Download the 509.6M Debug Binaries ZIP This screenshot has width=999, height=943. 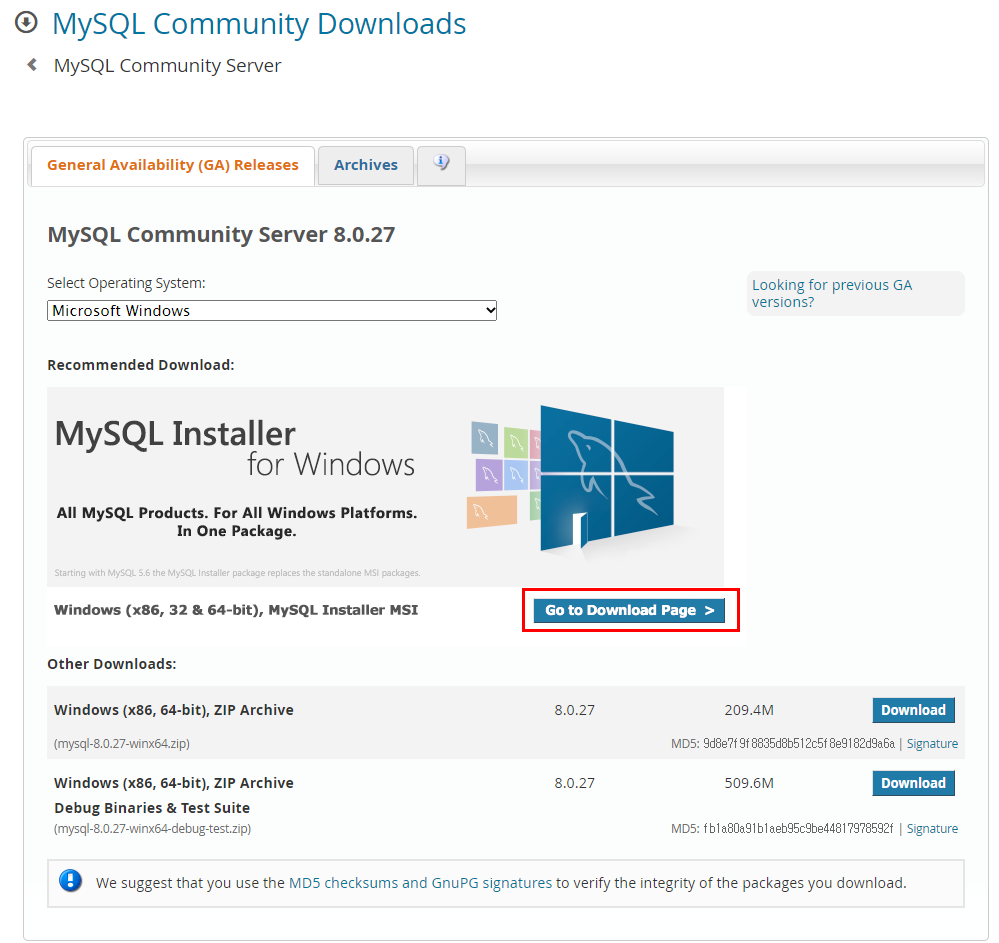coord(913,783)
